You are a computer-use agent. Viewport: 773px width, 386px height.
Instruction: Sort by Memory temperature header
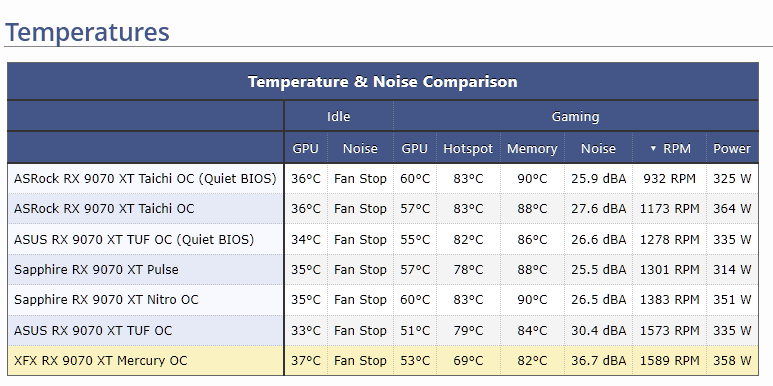532,148
